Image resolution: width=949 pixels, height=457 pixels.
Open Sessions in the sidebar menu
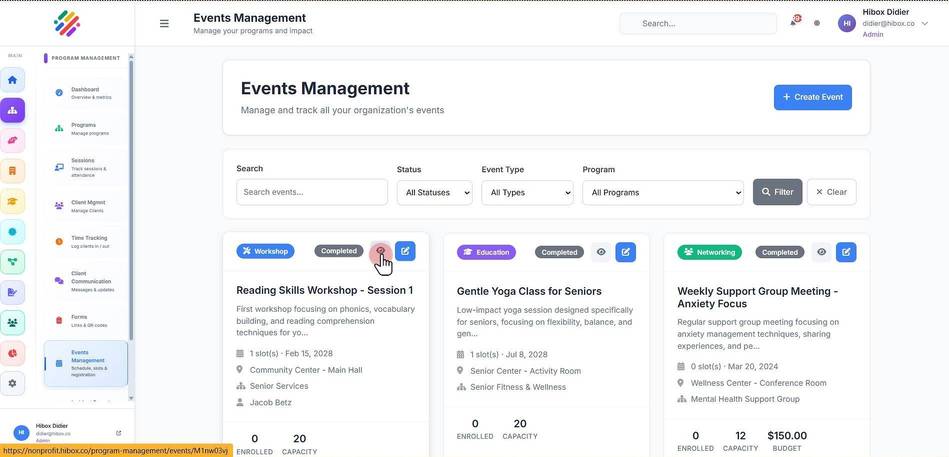[x=85, y=167]
